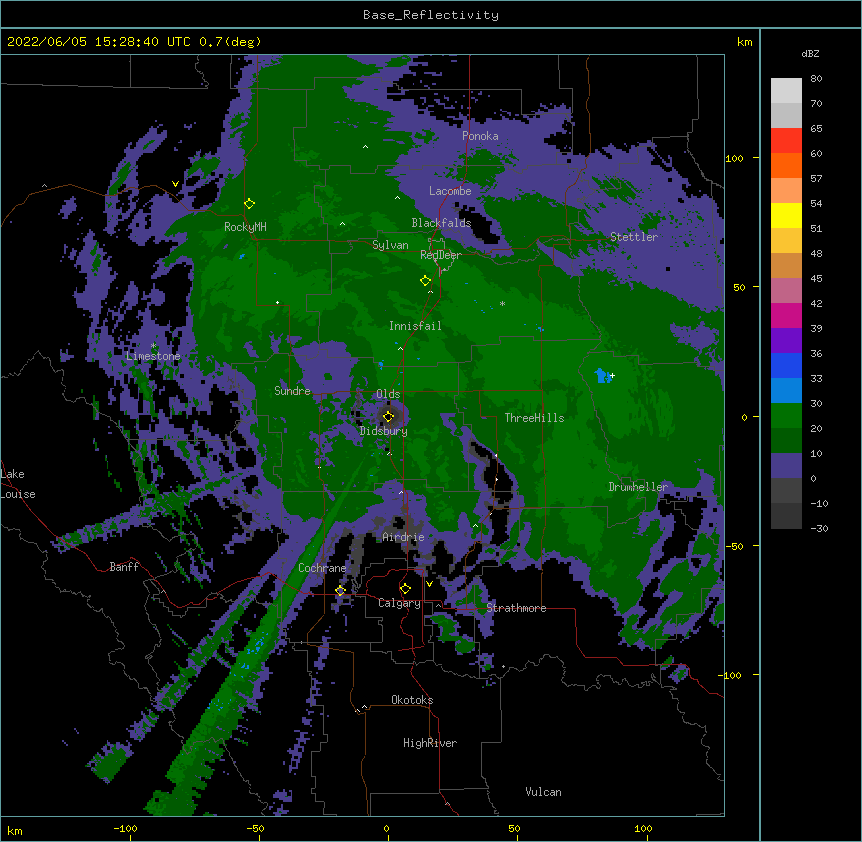Select the radar site diamond between Olds and Didsbury
Screen dimensions: 862x842
388,416
